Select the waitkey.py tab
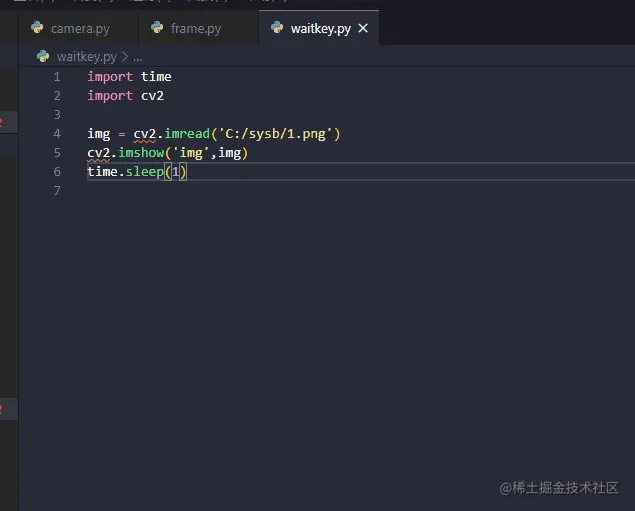Image resolution: width=635 pixels, height=511 pixels. [x=319, y=28]
